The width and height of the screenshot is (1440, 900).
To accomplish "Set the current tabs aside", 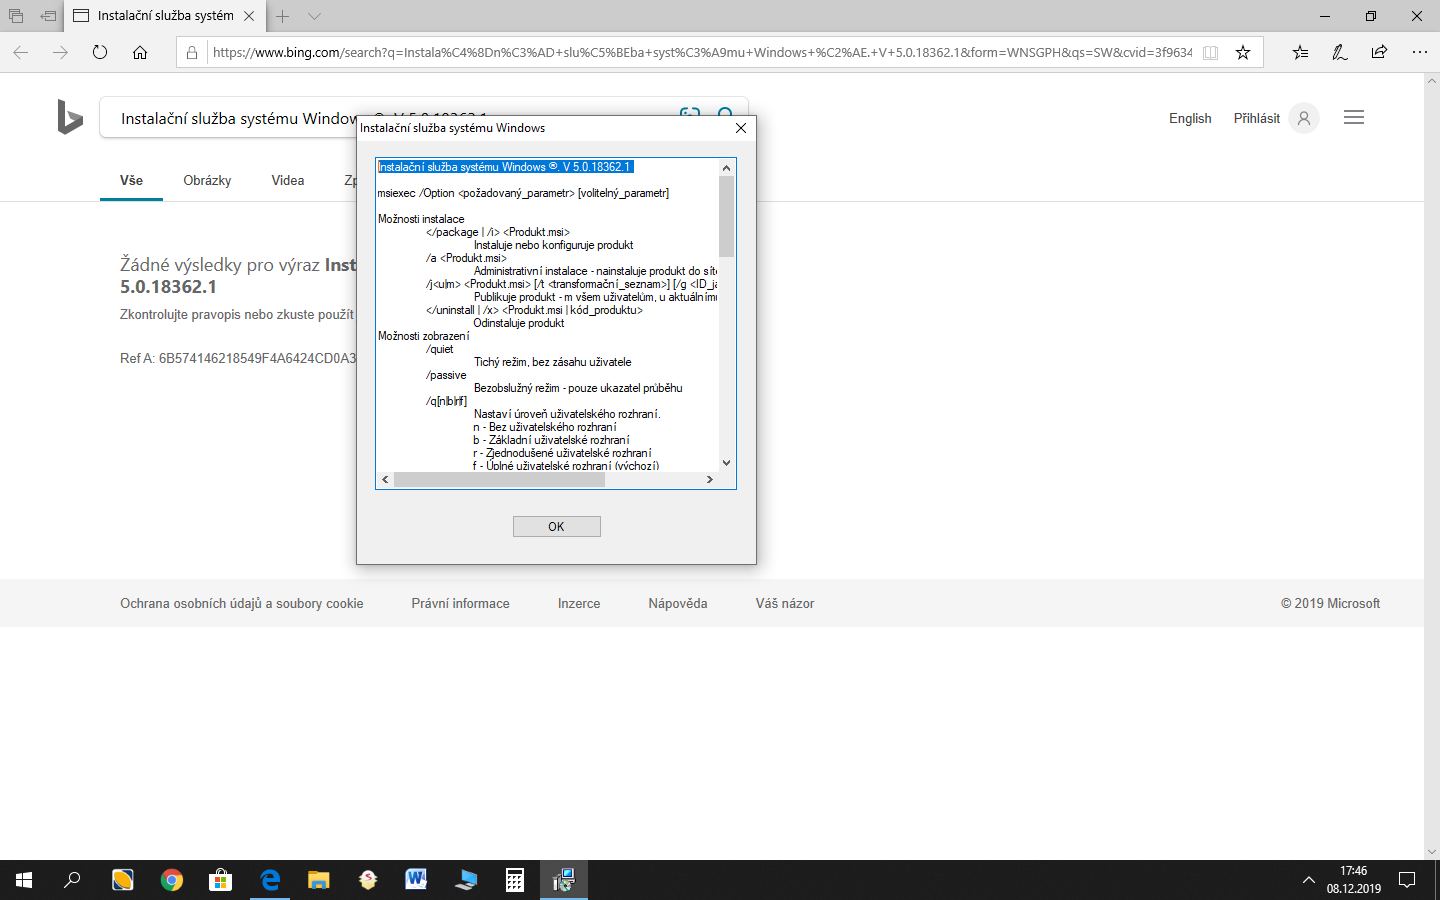I will 48,16.
